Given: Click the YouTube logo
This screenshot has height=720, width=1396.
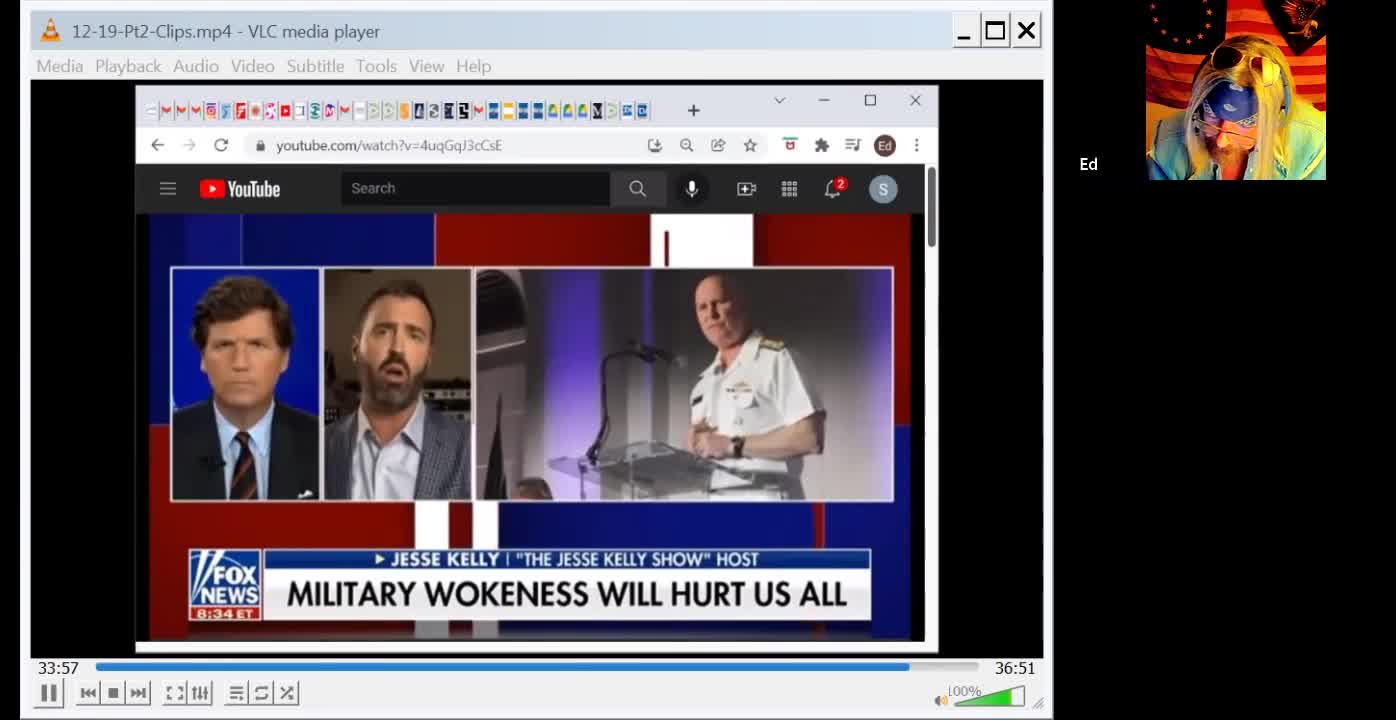Looking at the screenshot, I should point(240,189).
